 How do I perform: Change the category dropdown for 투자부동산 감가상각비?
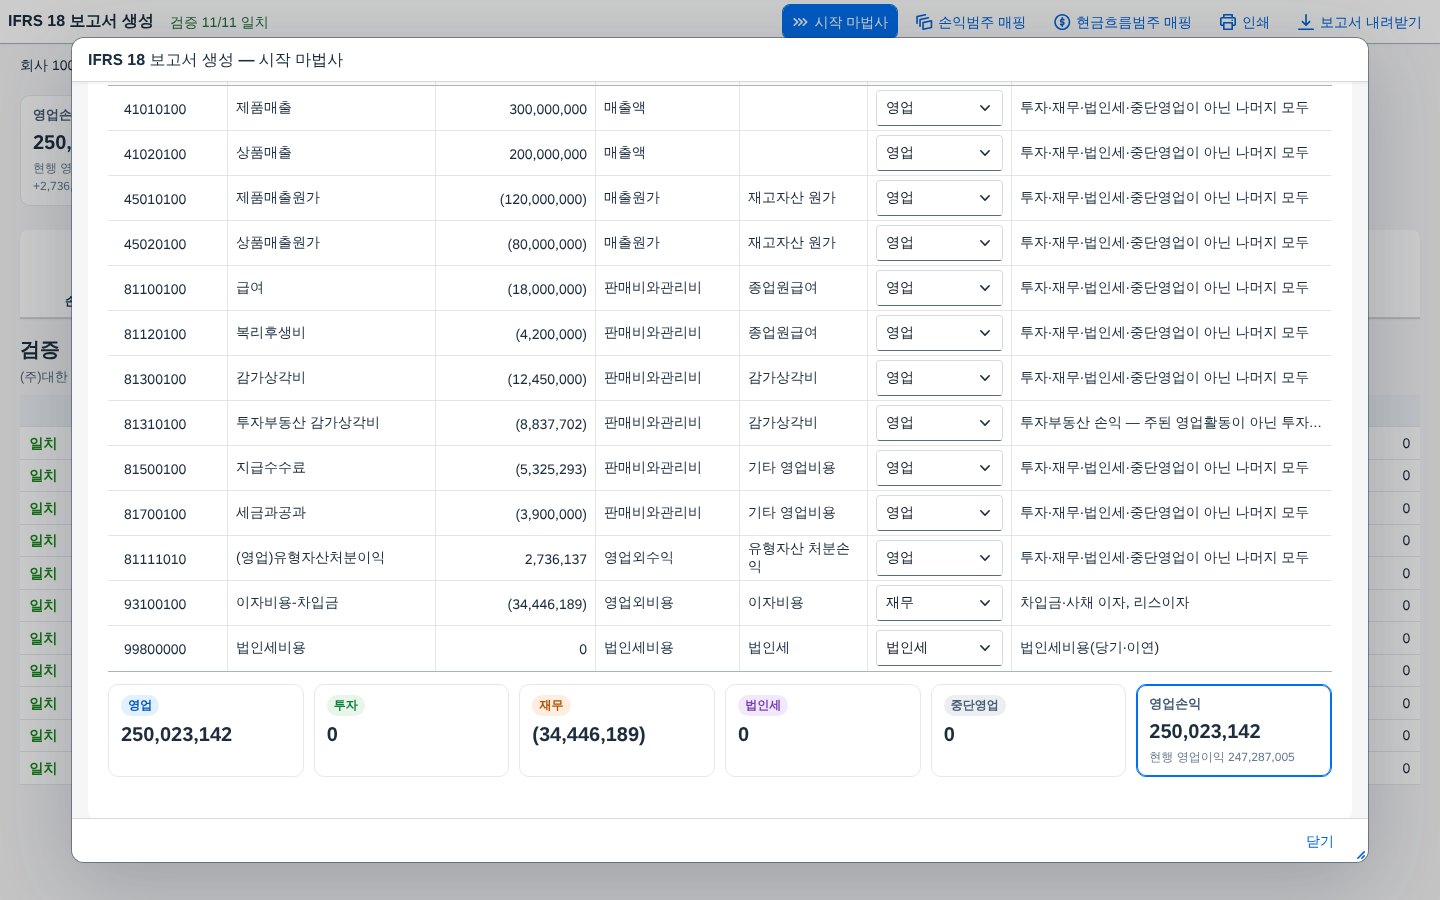(939, 423)
